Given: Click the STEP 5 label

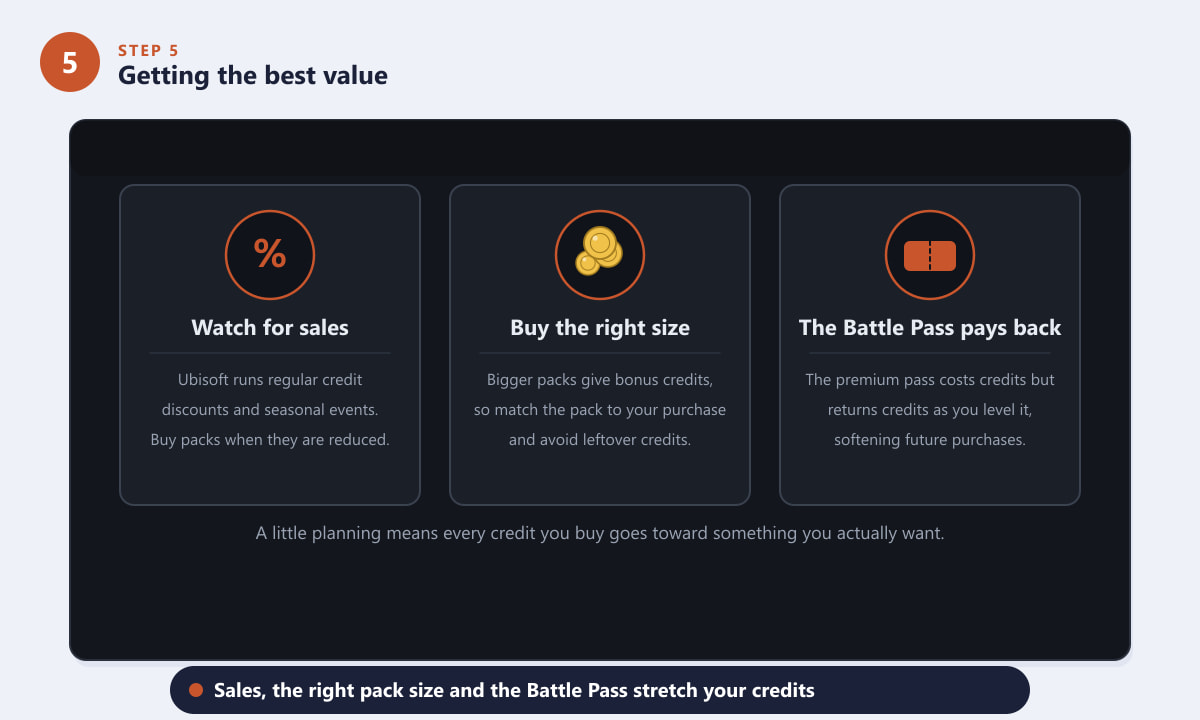Looking at the screenshot, I should click(149, 50).
